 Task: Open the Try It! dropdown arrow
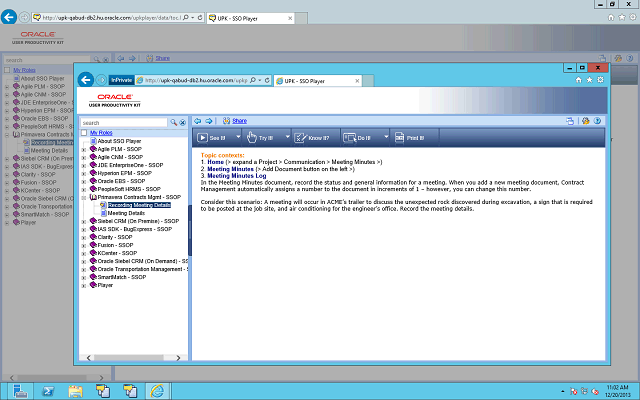288,137
